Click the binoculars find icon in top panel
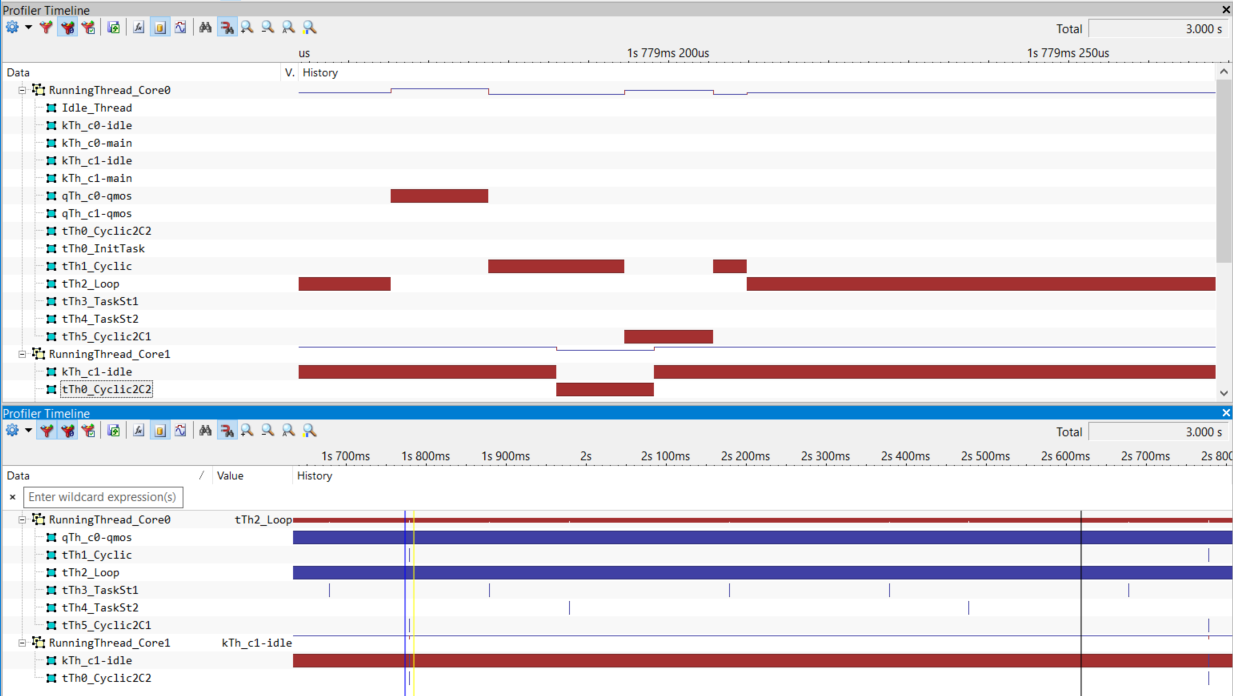 (205, 28)
